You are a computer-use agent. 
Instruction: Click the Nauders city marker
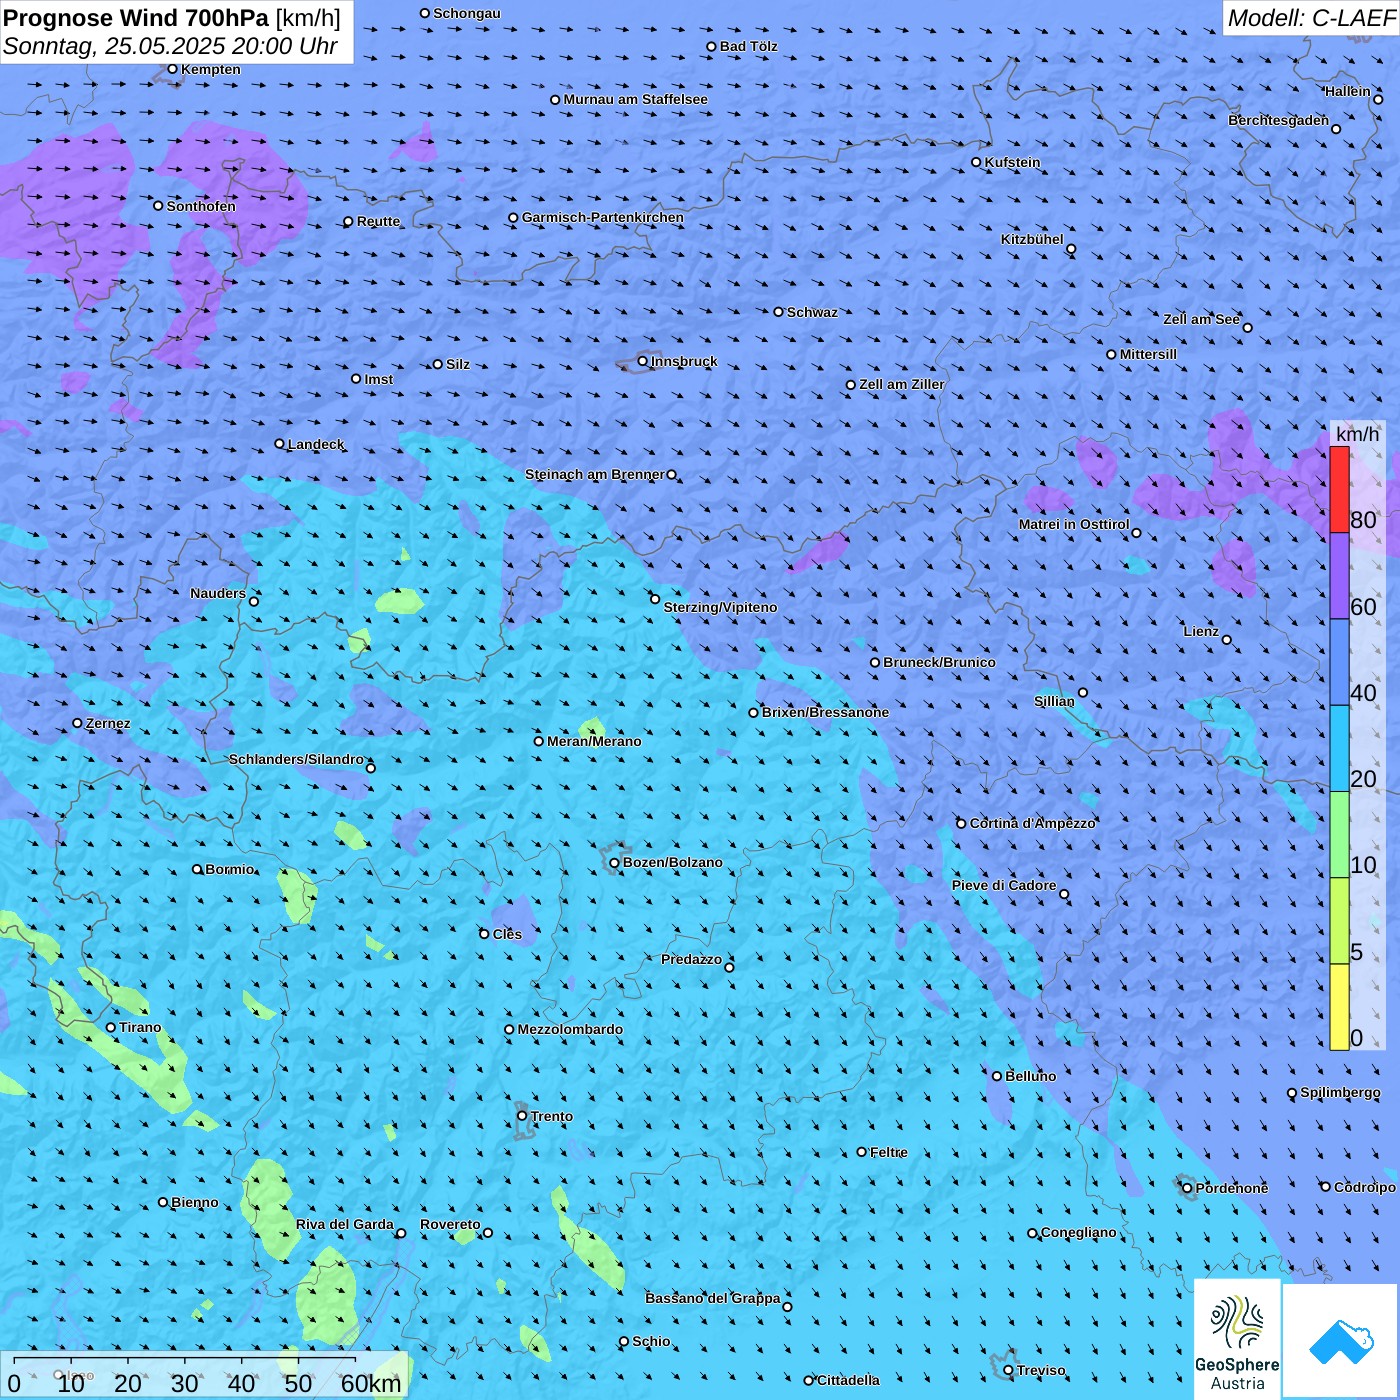click(254, 601)
